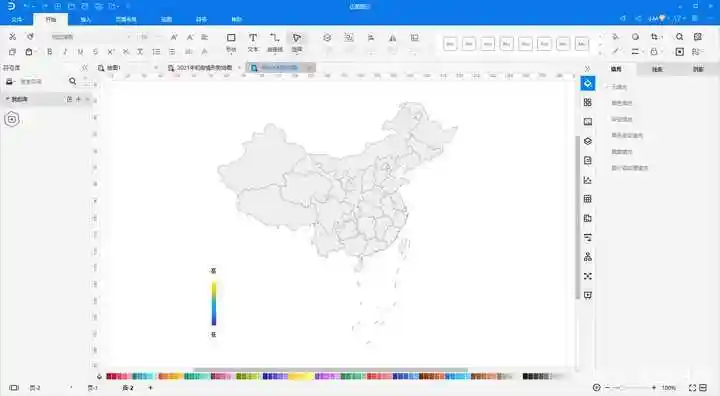Viewport: 720px width, 396px height.
Task: Click the numbered list icon
Action: [156, 52]
